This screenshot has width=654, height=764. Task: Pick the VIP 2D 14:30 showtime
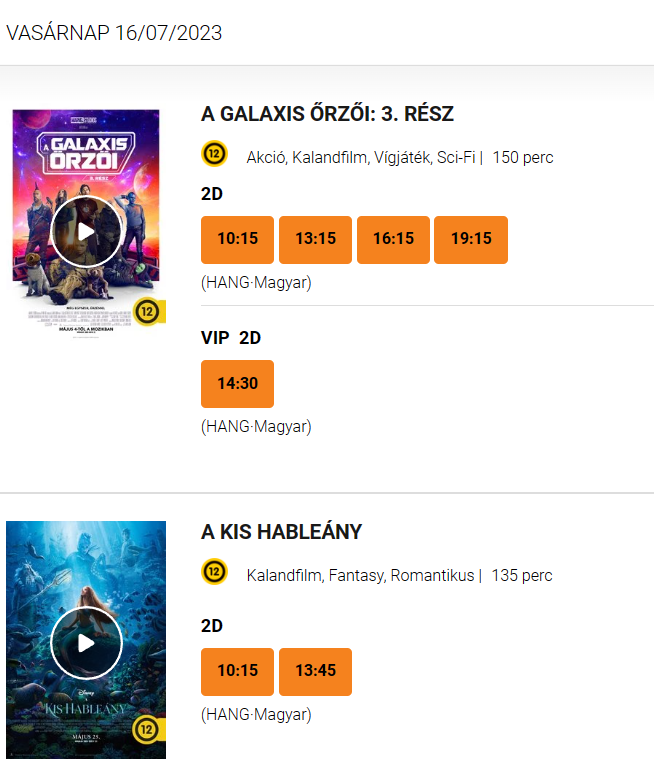[x=237, y=383]
